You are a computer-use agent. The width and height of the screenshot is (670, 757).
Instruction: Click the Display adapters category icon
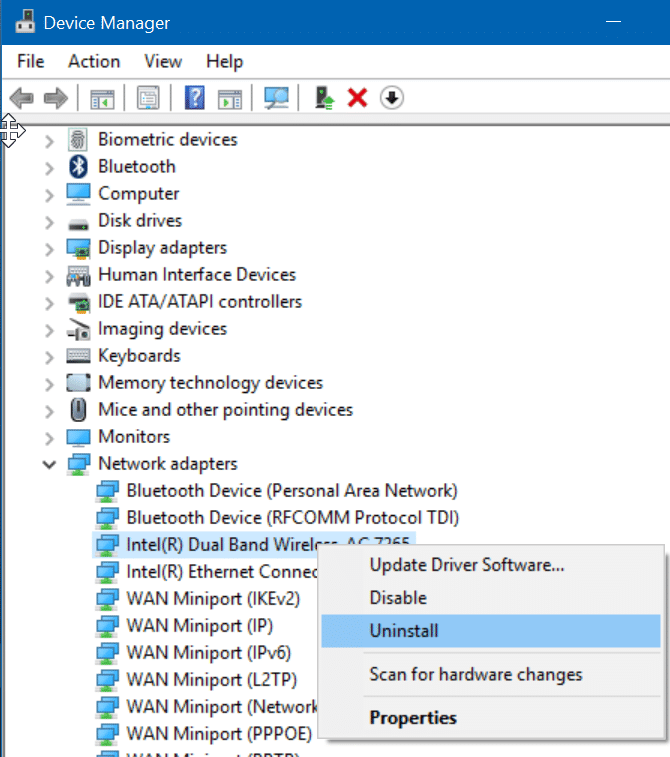click(x=78, y=249)
